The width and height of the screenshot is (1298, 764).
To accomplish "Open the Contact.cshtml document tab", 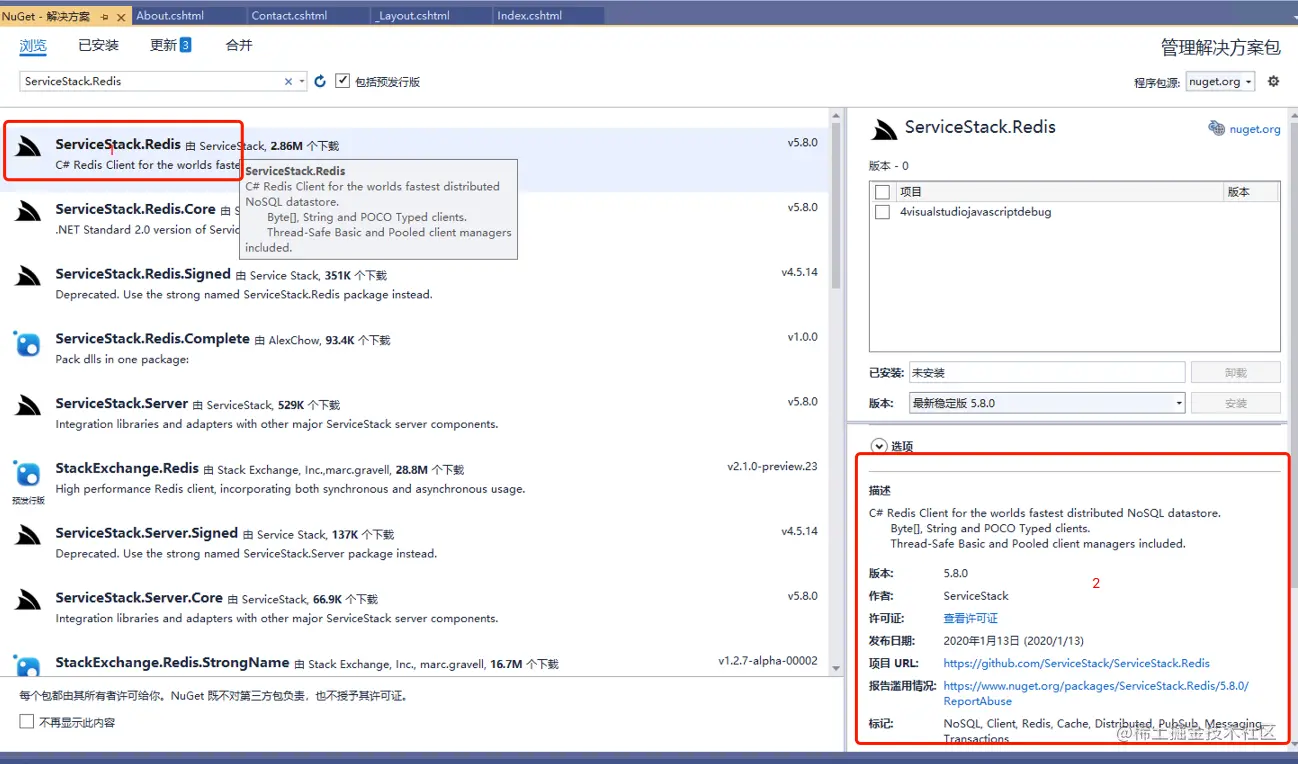I will 309,16.
